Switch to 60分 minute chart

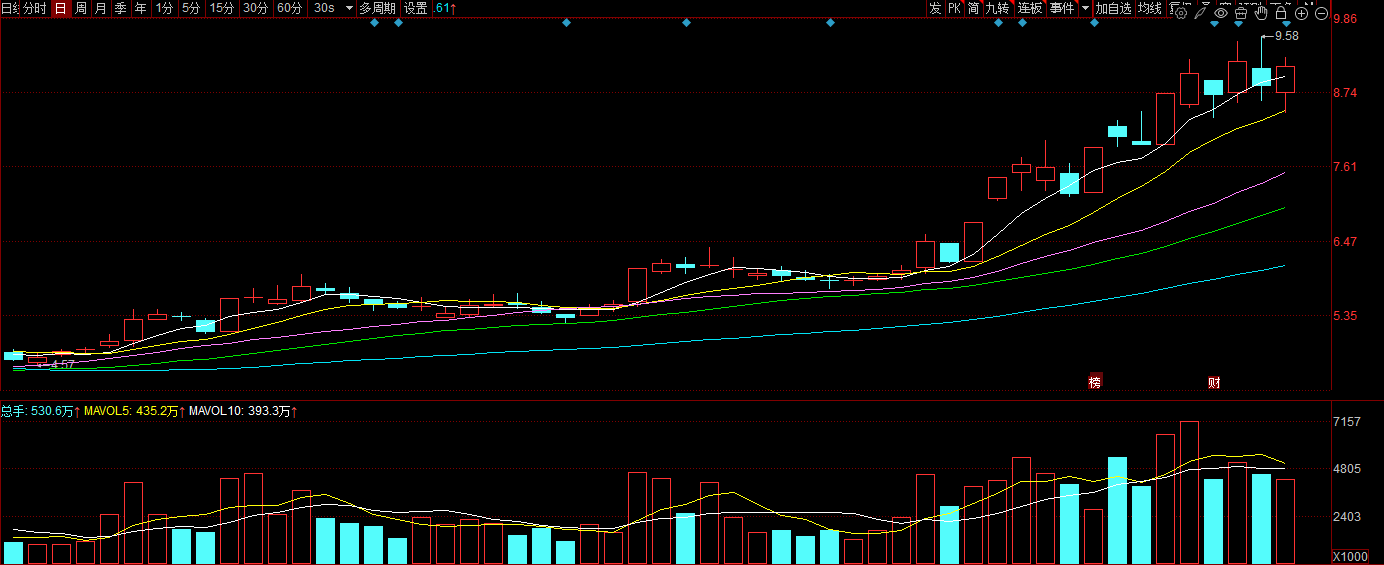point(290,8)
